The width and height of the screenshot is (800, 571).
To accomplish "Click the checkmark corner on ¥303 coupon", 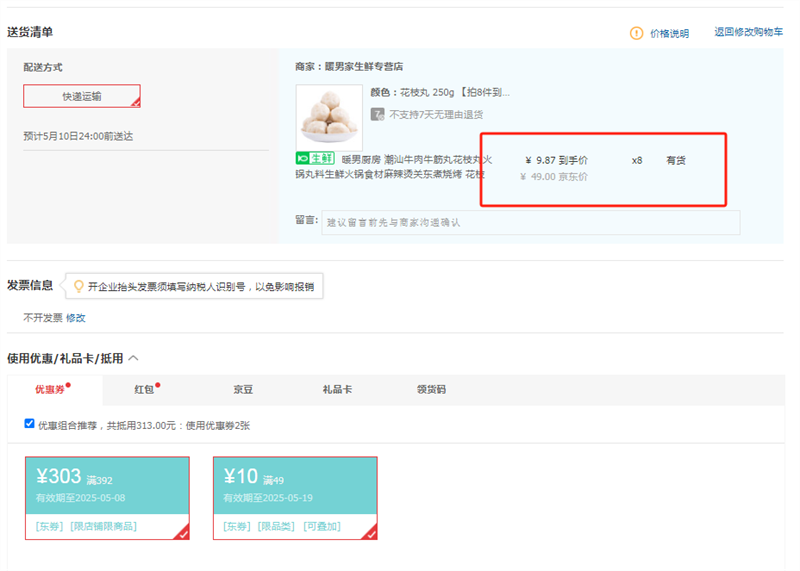I will coord(182,533).
